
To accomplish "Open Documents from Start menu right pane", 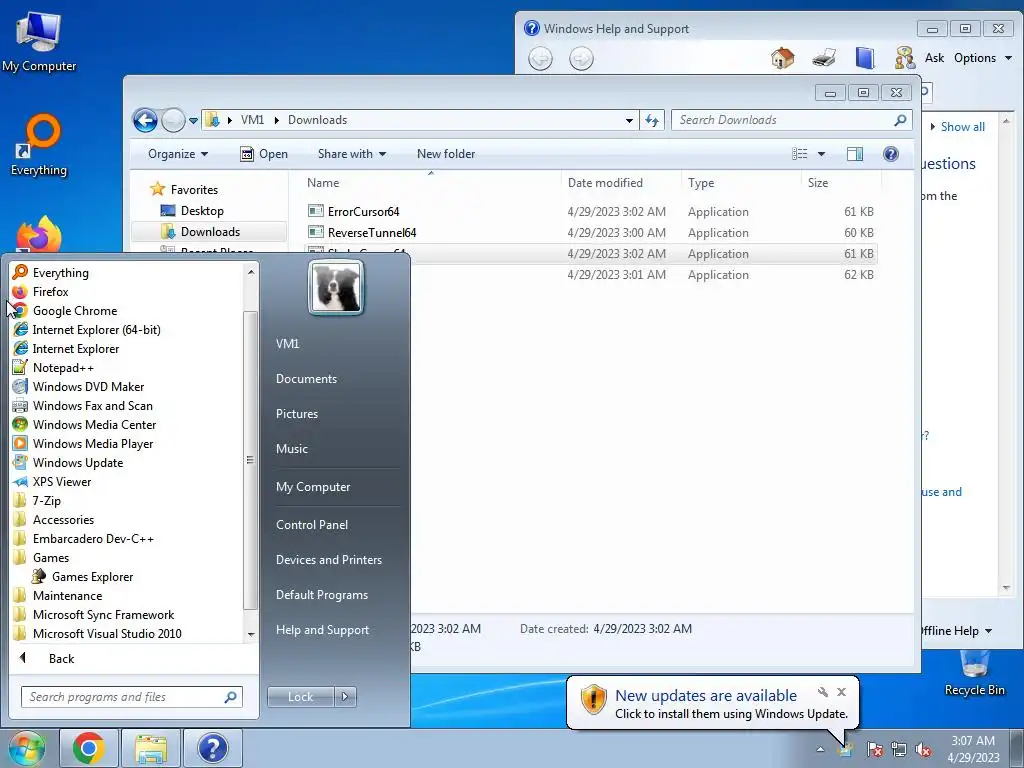I will pyautogui.click(x=306, y=379).
